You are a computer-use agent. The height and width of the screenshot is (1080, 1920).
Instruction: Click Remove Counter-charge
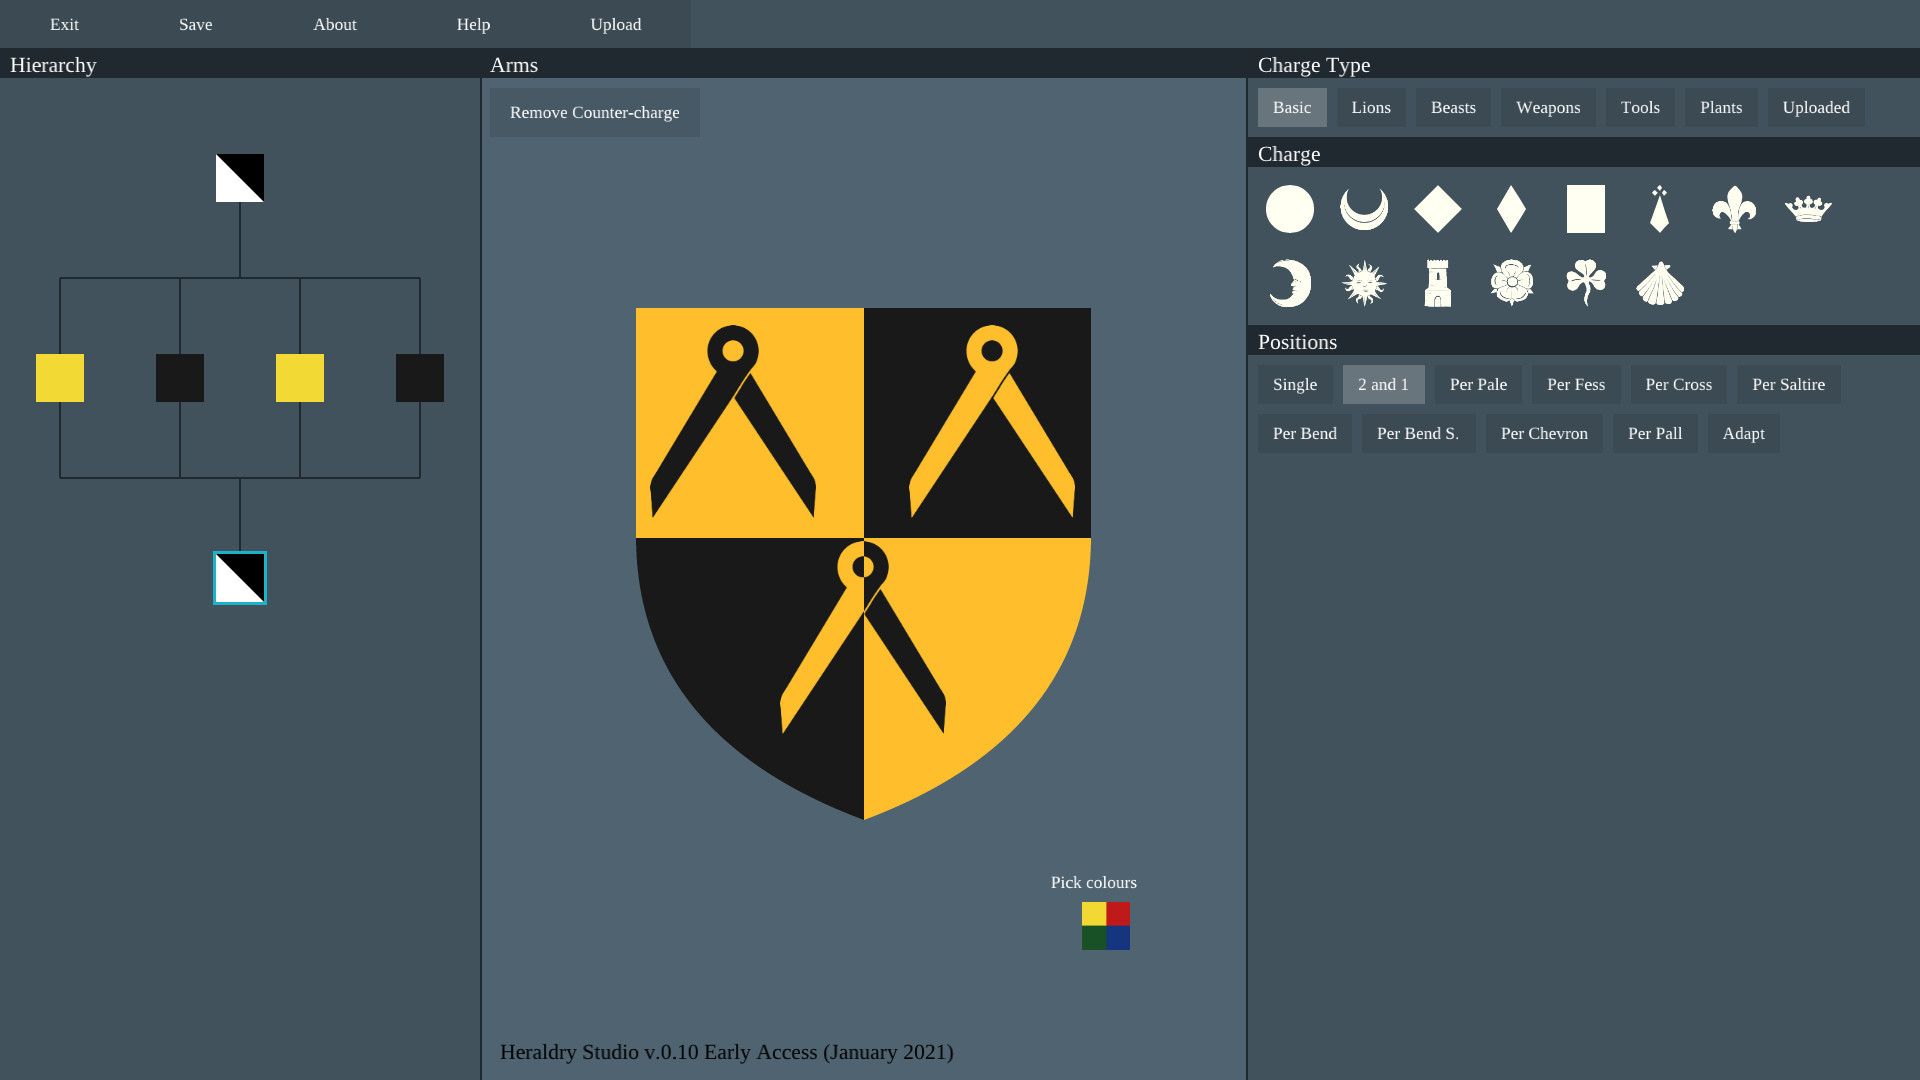pos(594,112)
